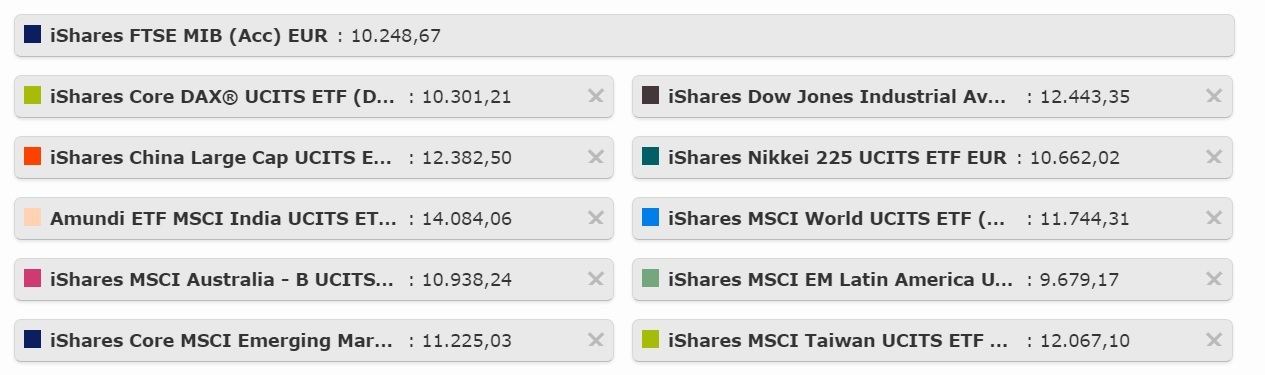Remove iShares China Large Cap entry
The image size is (1265, 375).
tap(596, 157)
